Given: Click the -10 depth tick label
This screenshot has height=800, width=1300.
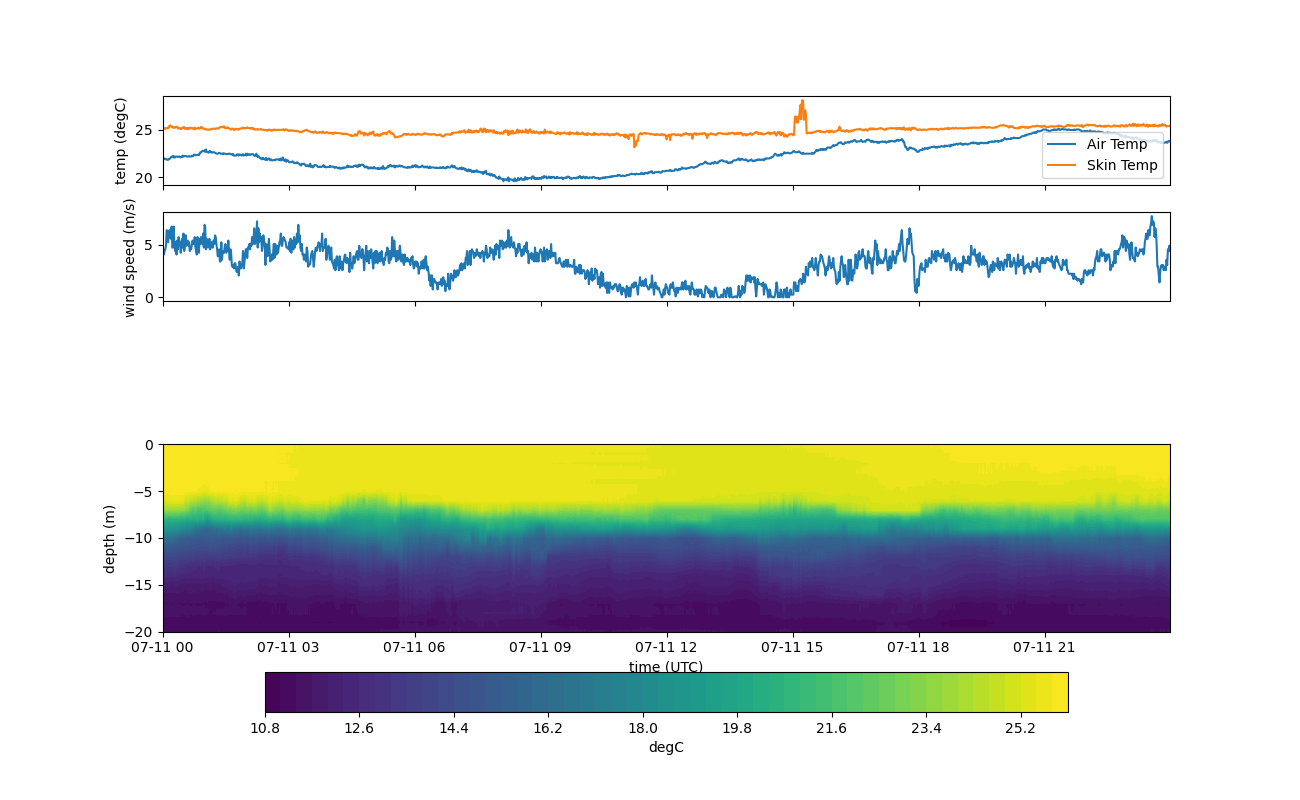Looking at the screenshot, I should (141, 538).
